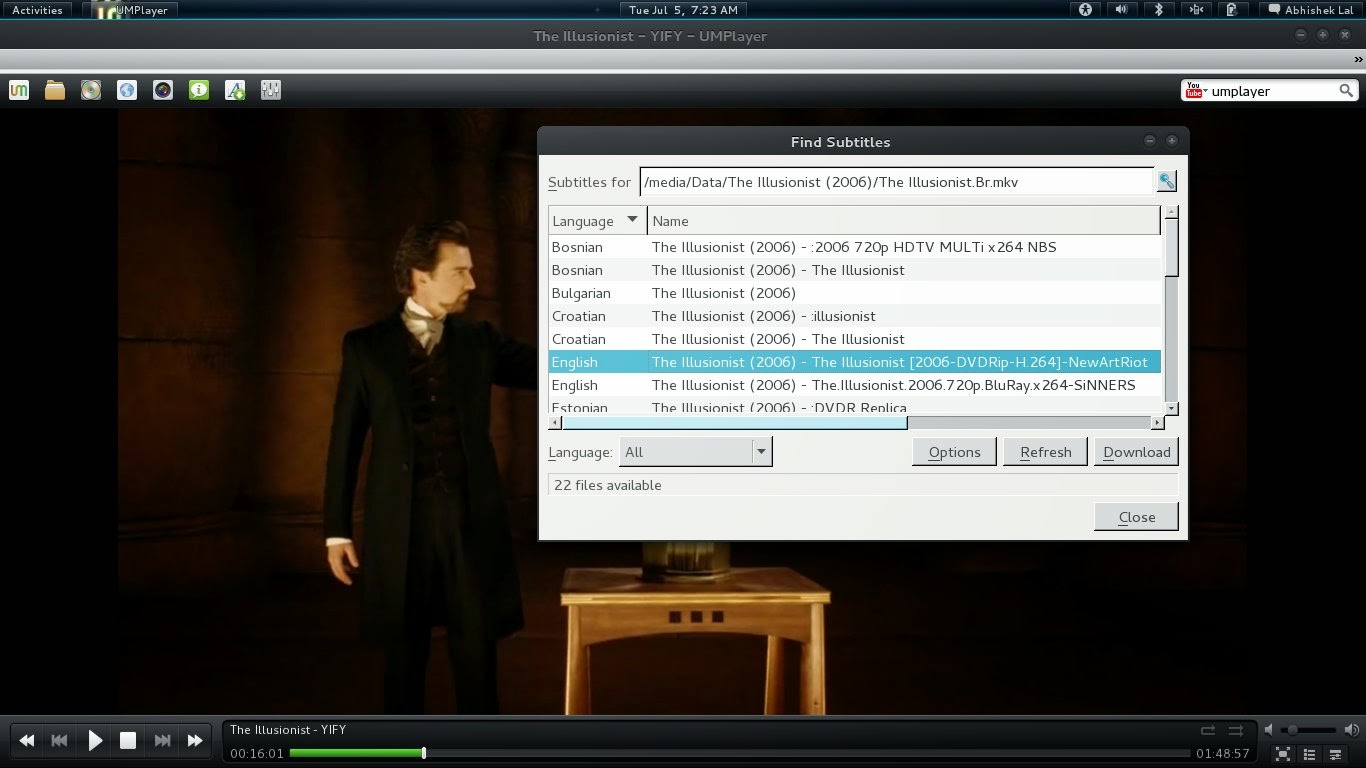Image resolution: width=1366 pixels, height=768 pixels.
Task: Sort by the Language column header
Action: pos(597,221)
